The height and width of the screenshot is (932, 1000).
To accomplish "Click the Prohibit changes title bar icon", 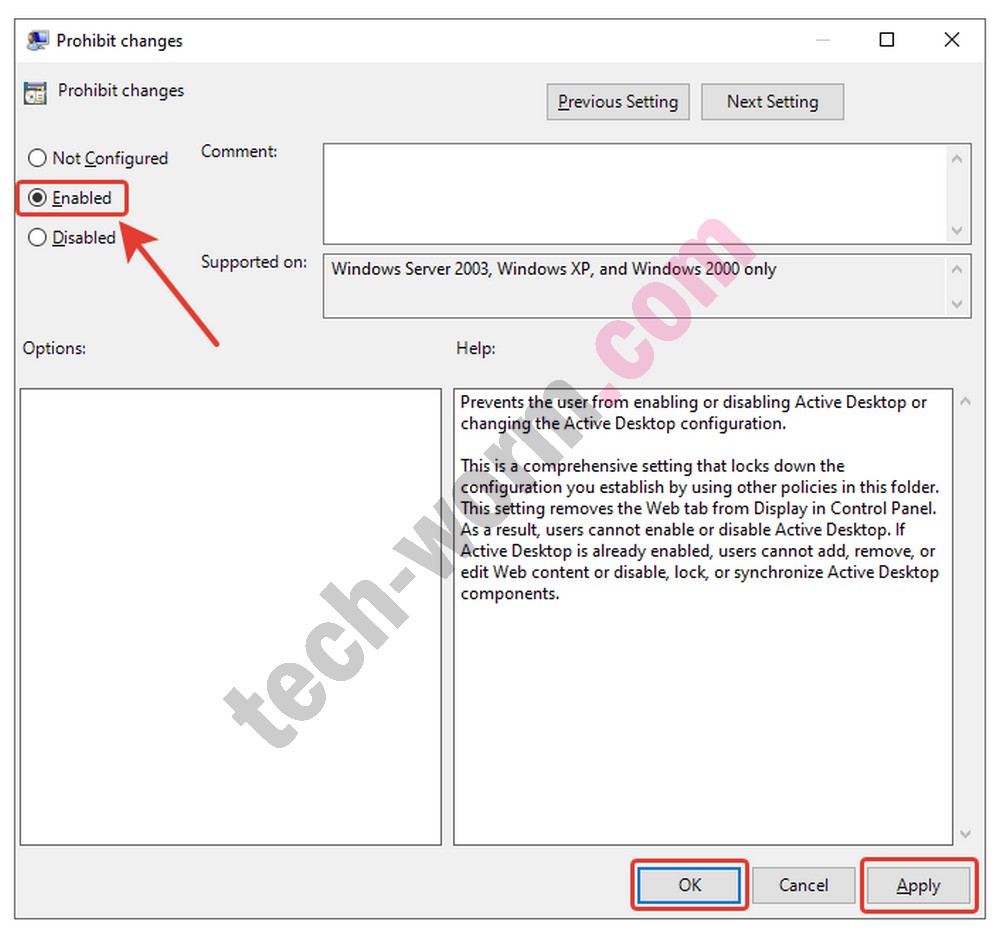I will 37,41.
